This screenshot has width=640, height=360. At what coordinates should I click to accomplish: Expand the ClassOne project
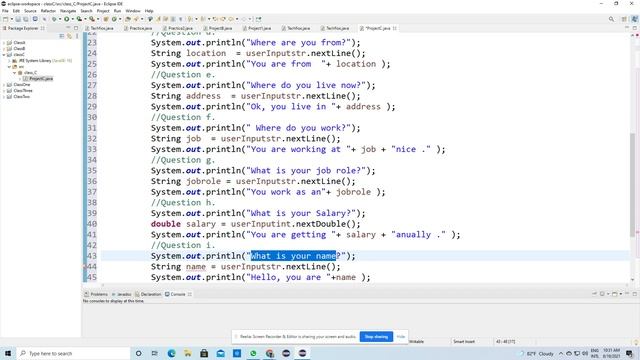tap(4, 84)
